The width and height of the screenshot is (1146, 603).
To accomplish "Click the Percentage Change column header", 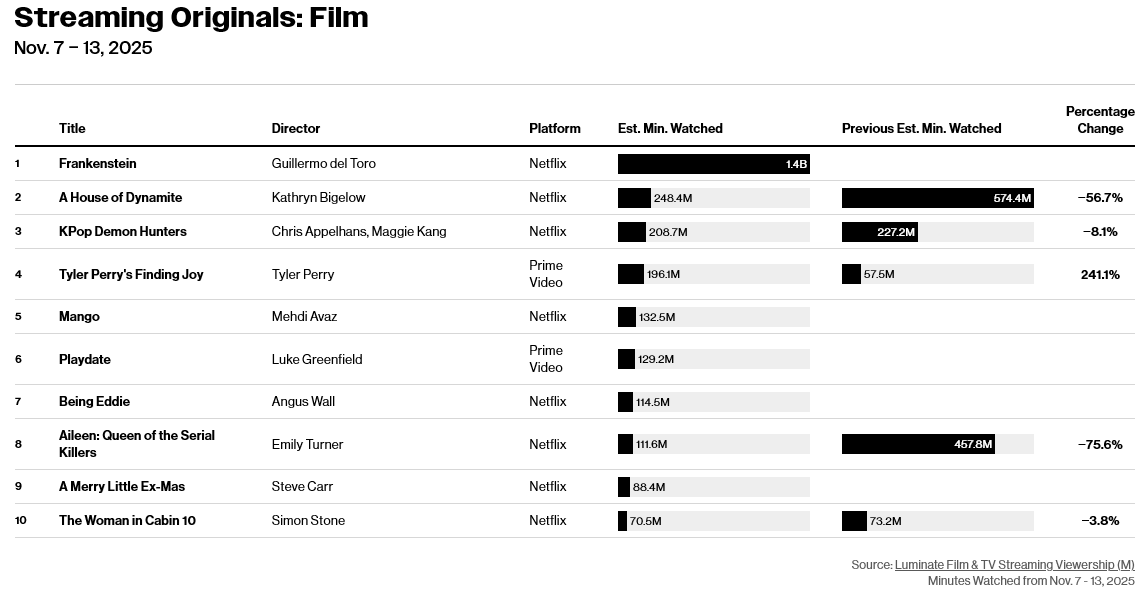I will (1100, 120).
